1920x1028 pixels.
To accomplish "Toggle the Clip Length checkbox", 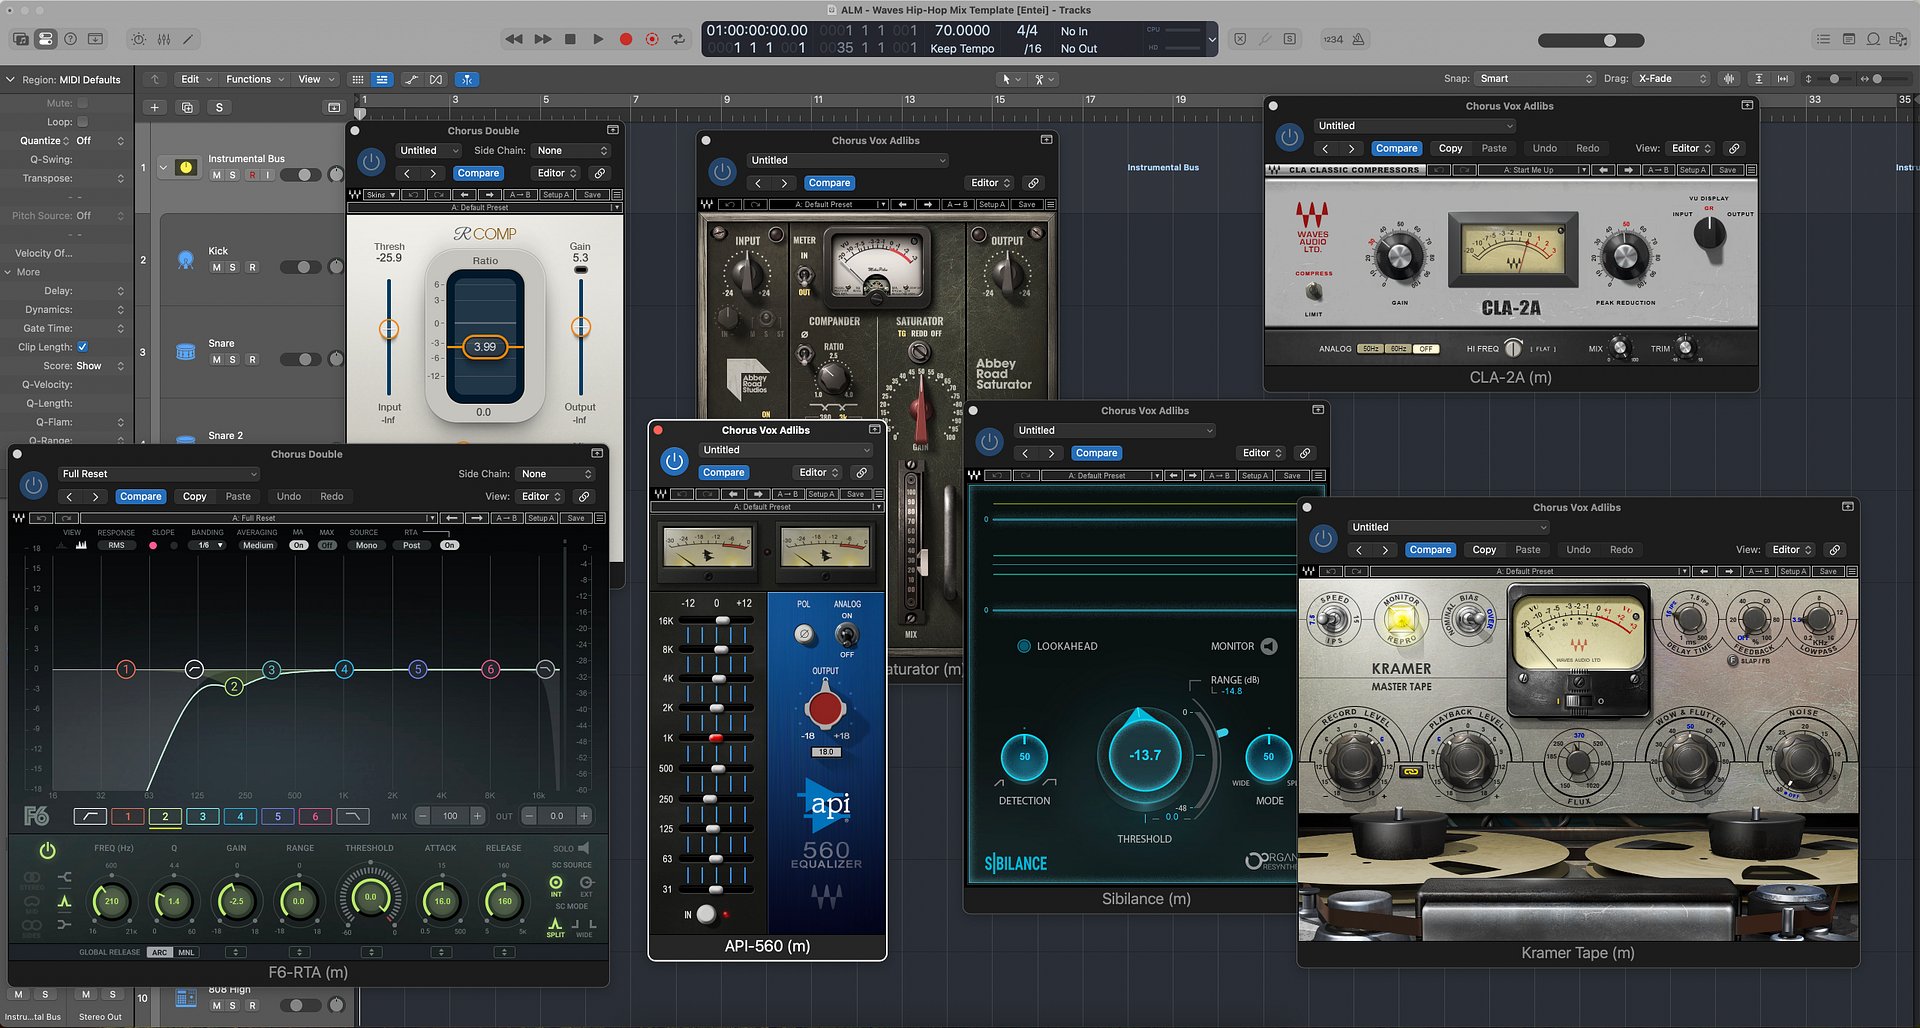I will 82,347.
